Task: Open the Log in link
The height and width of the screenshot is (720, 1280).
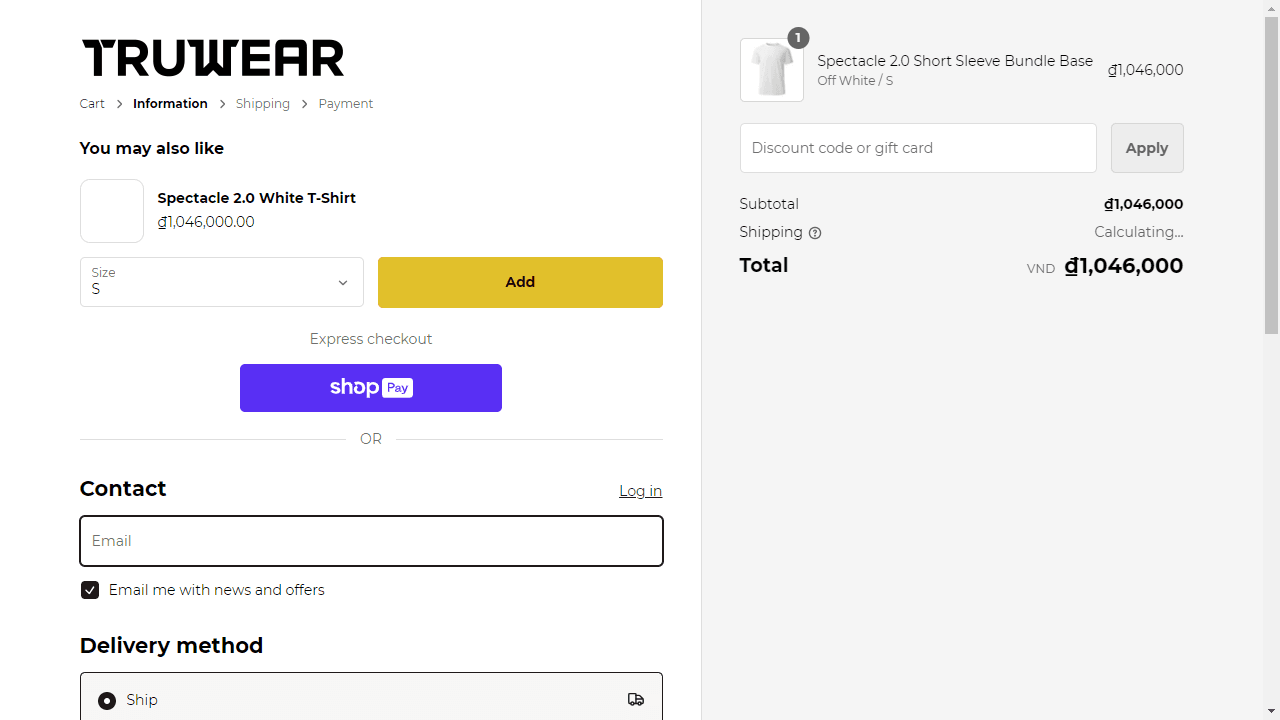Action: (x=640, y=491)
